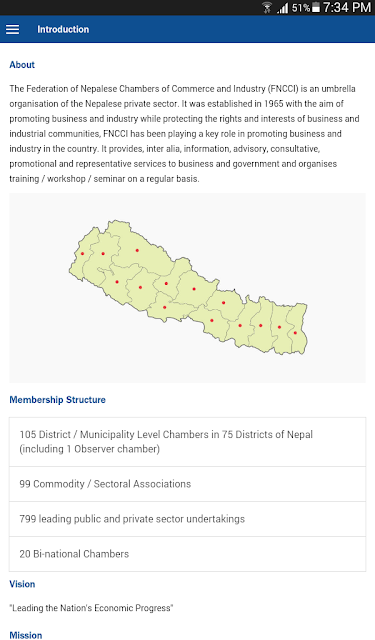
Task: Open the 99 Commodity / Sectoral Associations row
Action: tap(187, 484)
